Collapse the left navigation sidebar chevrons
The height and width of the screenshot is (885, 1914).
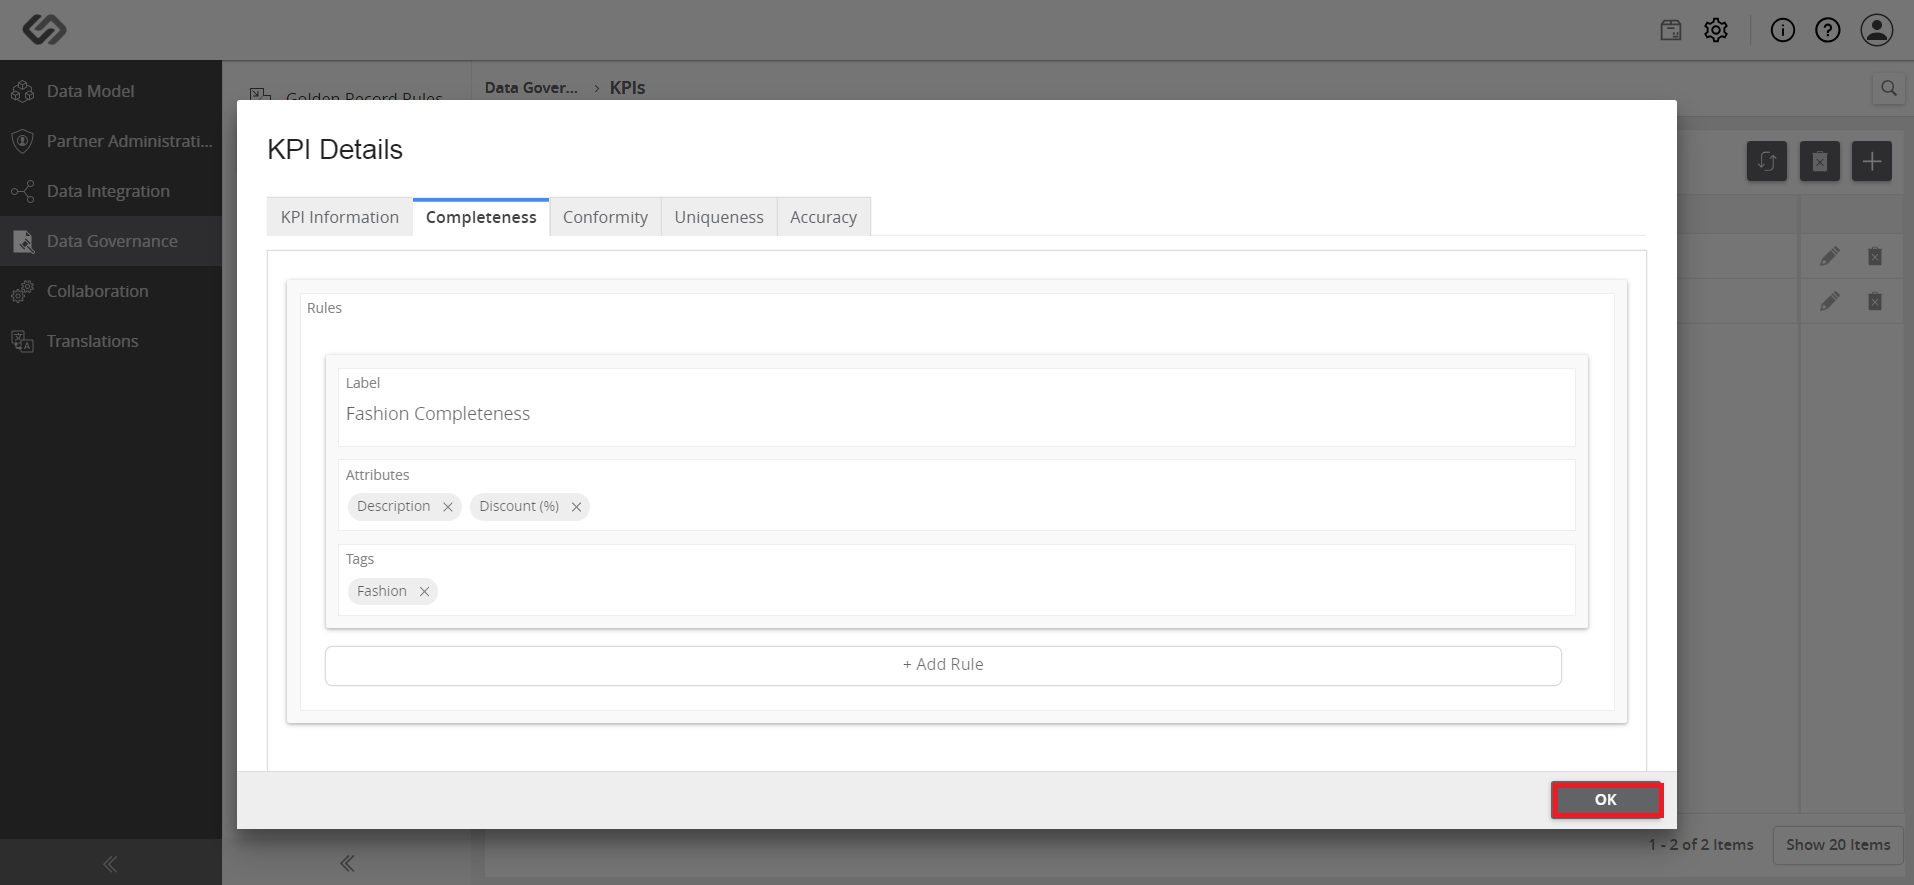(110, 863)
